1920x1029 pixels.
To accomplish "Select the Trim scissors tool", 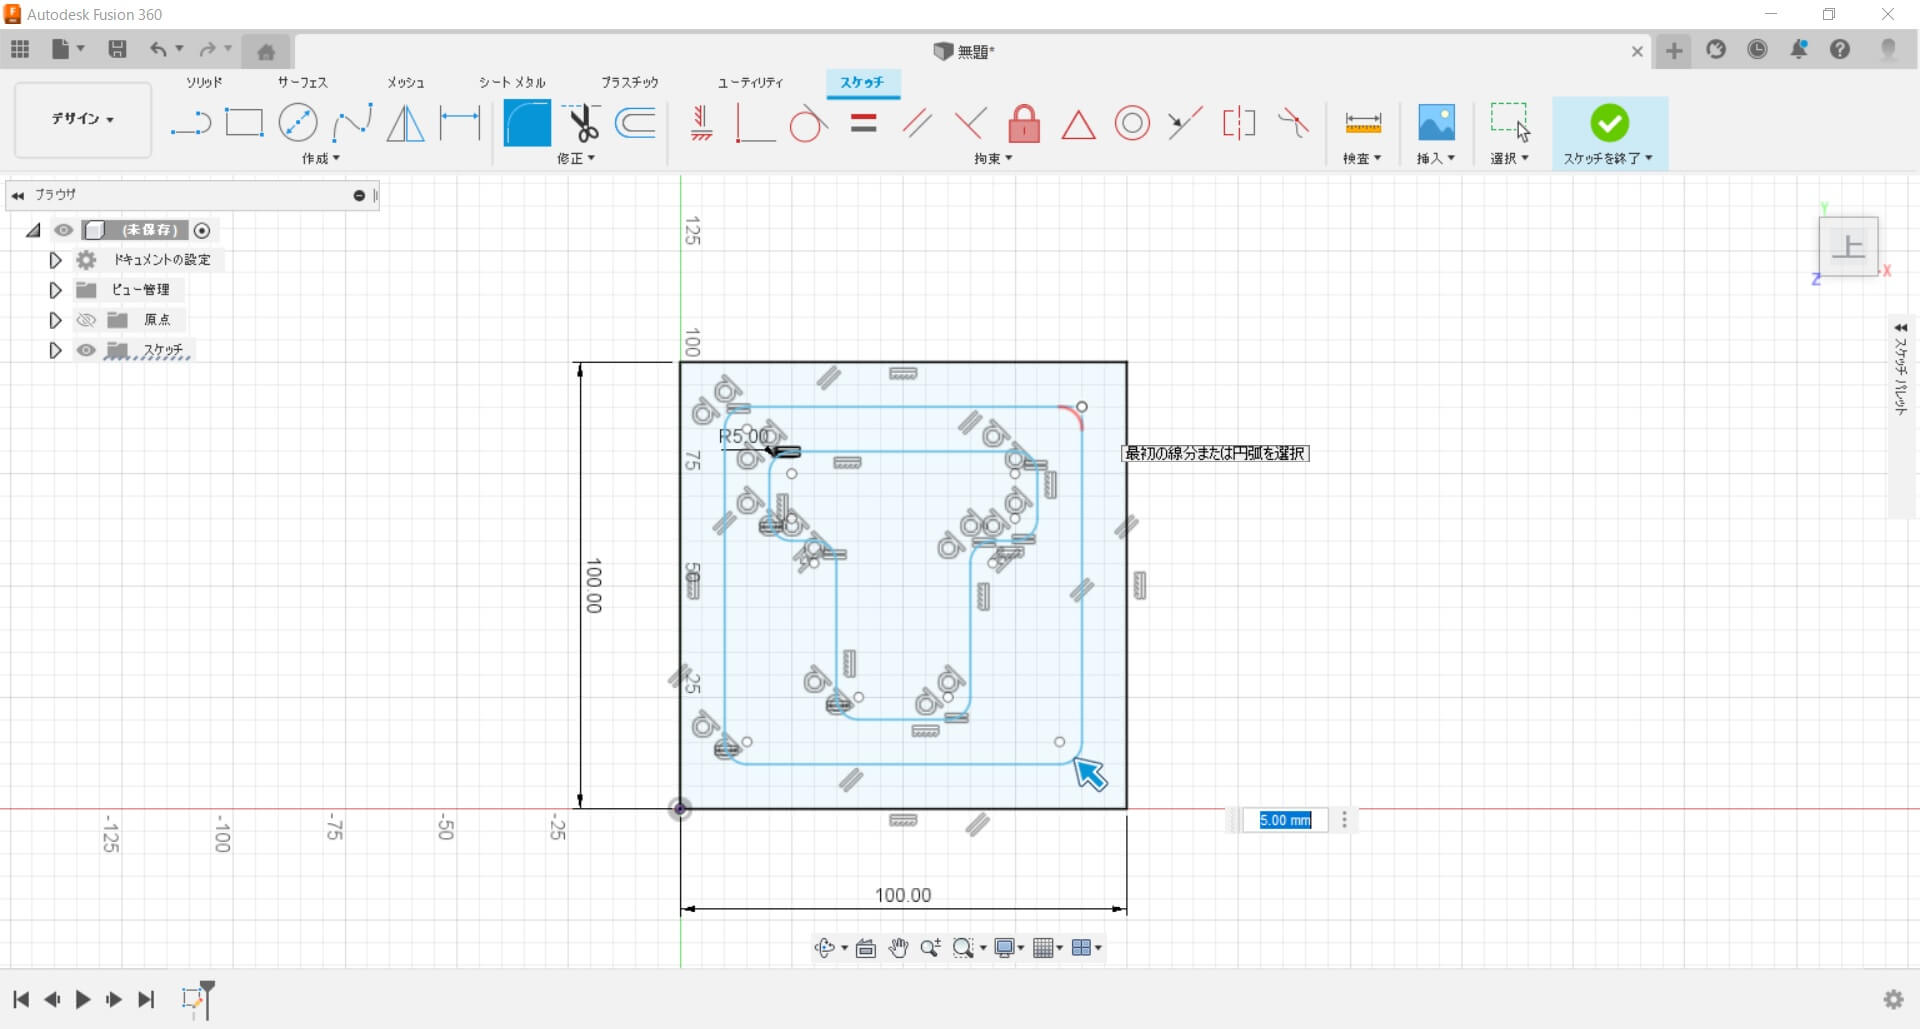I will tap(582, 123).
